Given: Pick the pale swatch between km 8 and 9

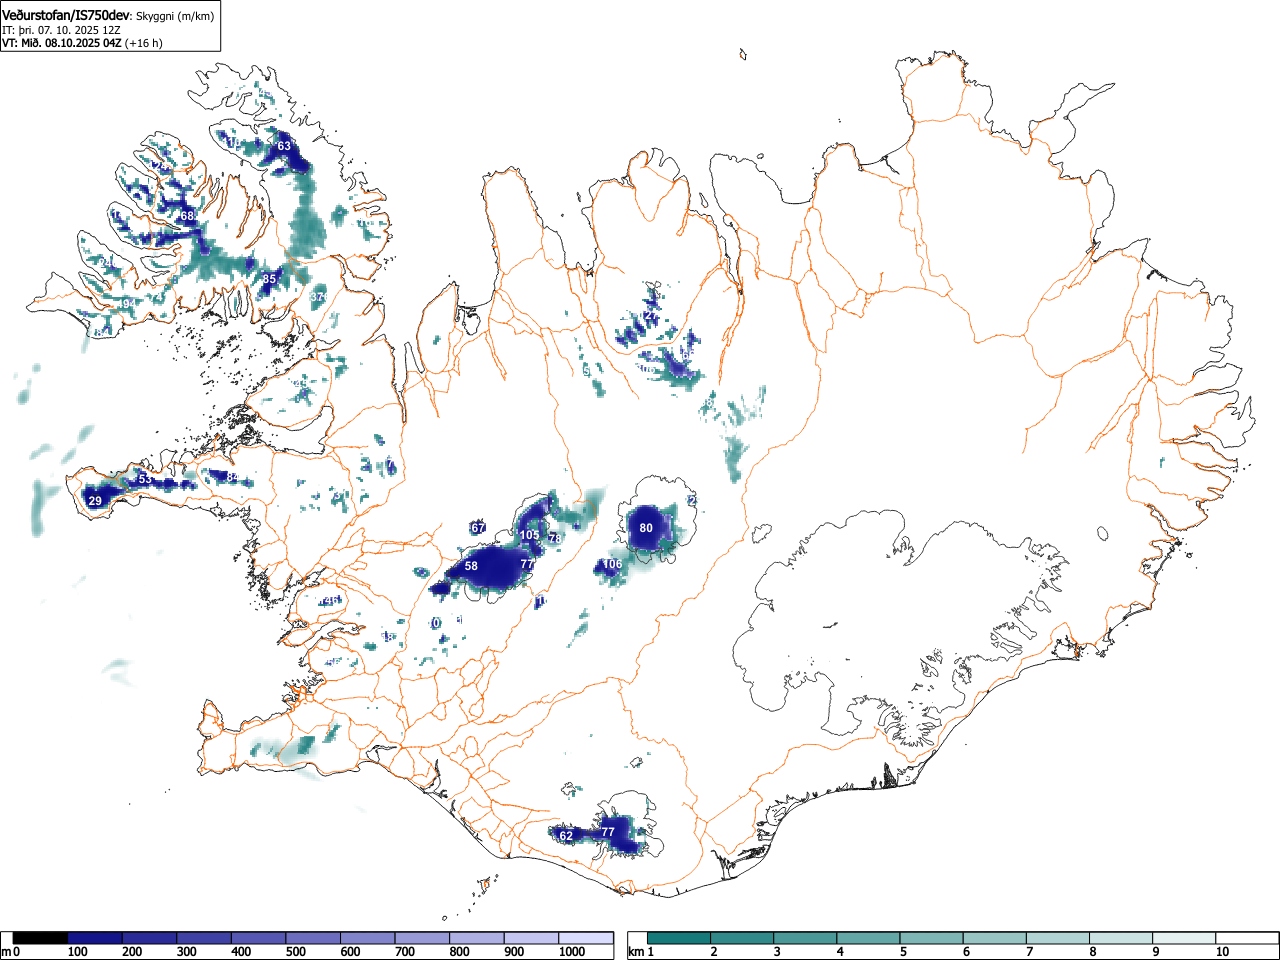Looking at the screenshot, I should (1121, 938).
